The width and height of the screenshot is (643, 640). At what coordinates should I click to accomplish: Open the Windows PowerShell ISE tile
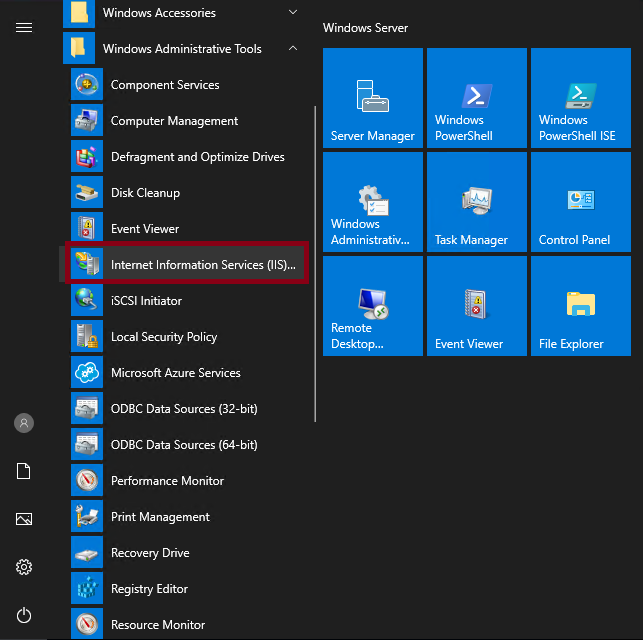[581, 98]
